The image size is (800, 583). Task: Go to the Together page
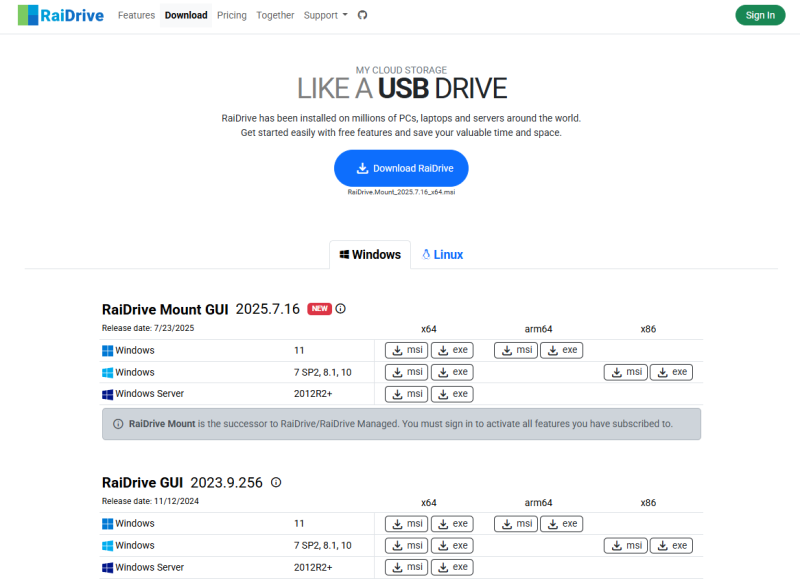pos(275,15)
